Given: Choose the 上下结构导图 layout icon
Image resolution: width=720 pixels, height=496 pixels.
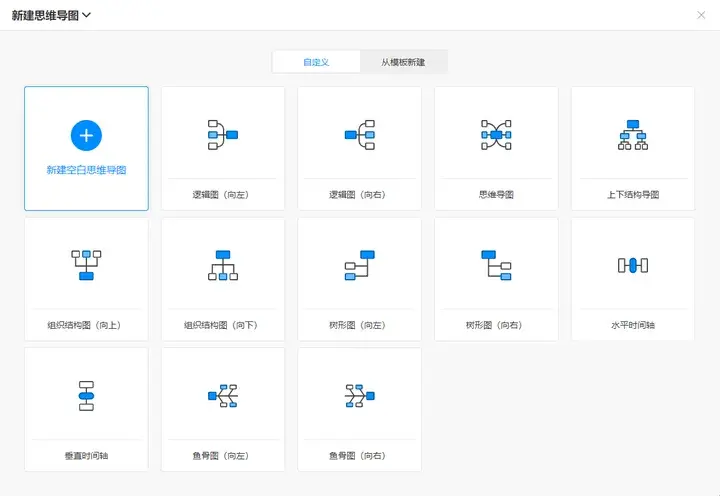Looking at the screenshot, I should point(633,134).
